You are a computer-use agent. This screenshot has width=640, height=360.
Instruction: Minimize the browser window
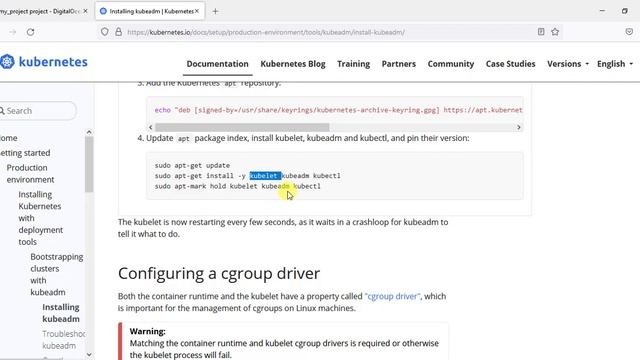coord(602,11)
